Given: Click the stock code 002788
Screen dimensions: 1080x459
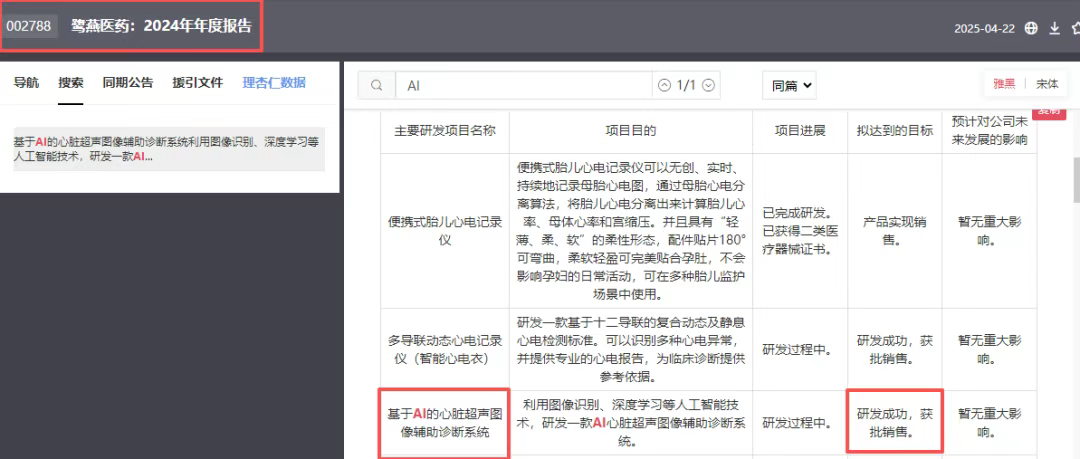Looking at the screenshot, I should [29, 27].
